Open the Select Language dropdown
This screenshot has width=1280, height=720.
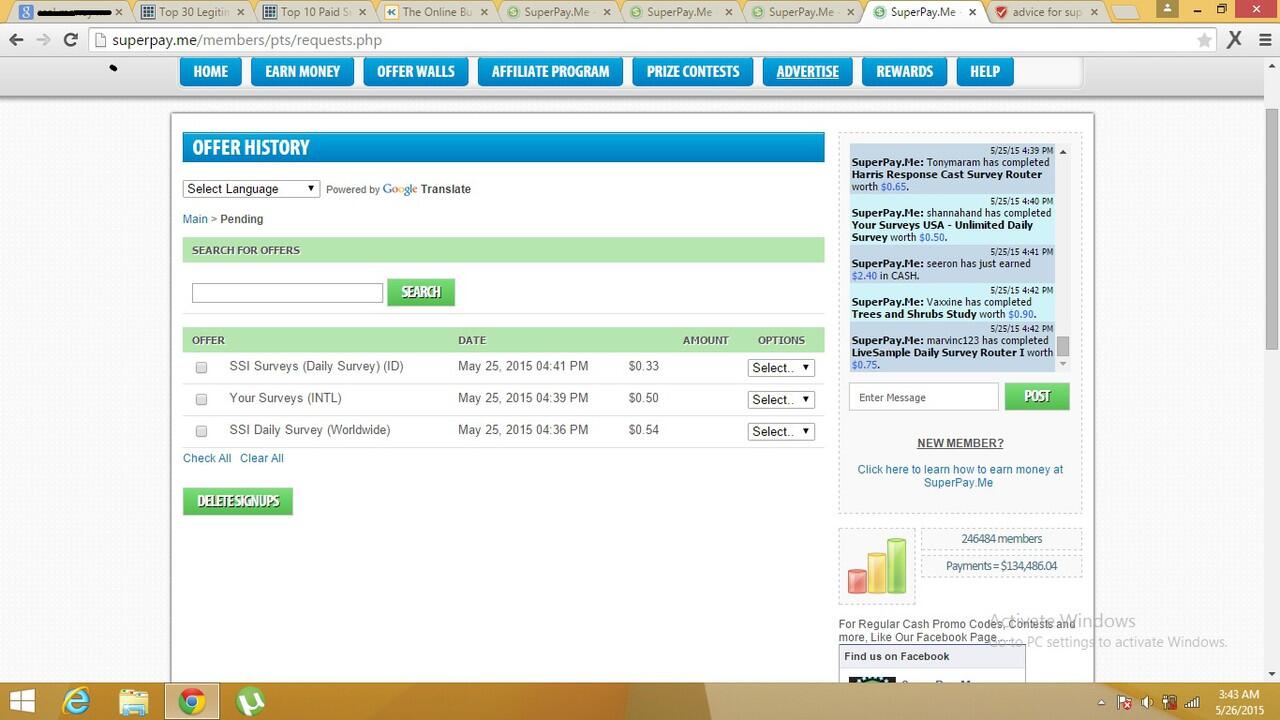point(251,189)
